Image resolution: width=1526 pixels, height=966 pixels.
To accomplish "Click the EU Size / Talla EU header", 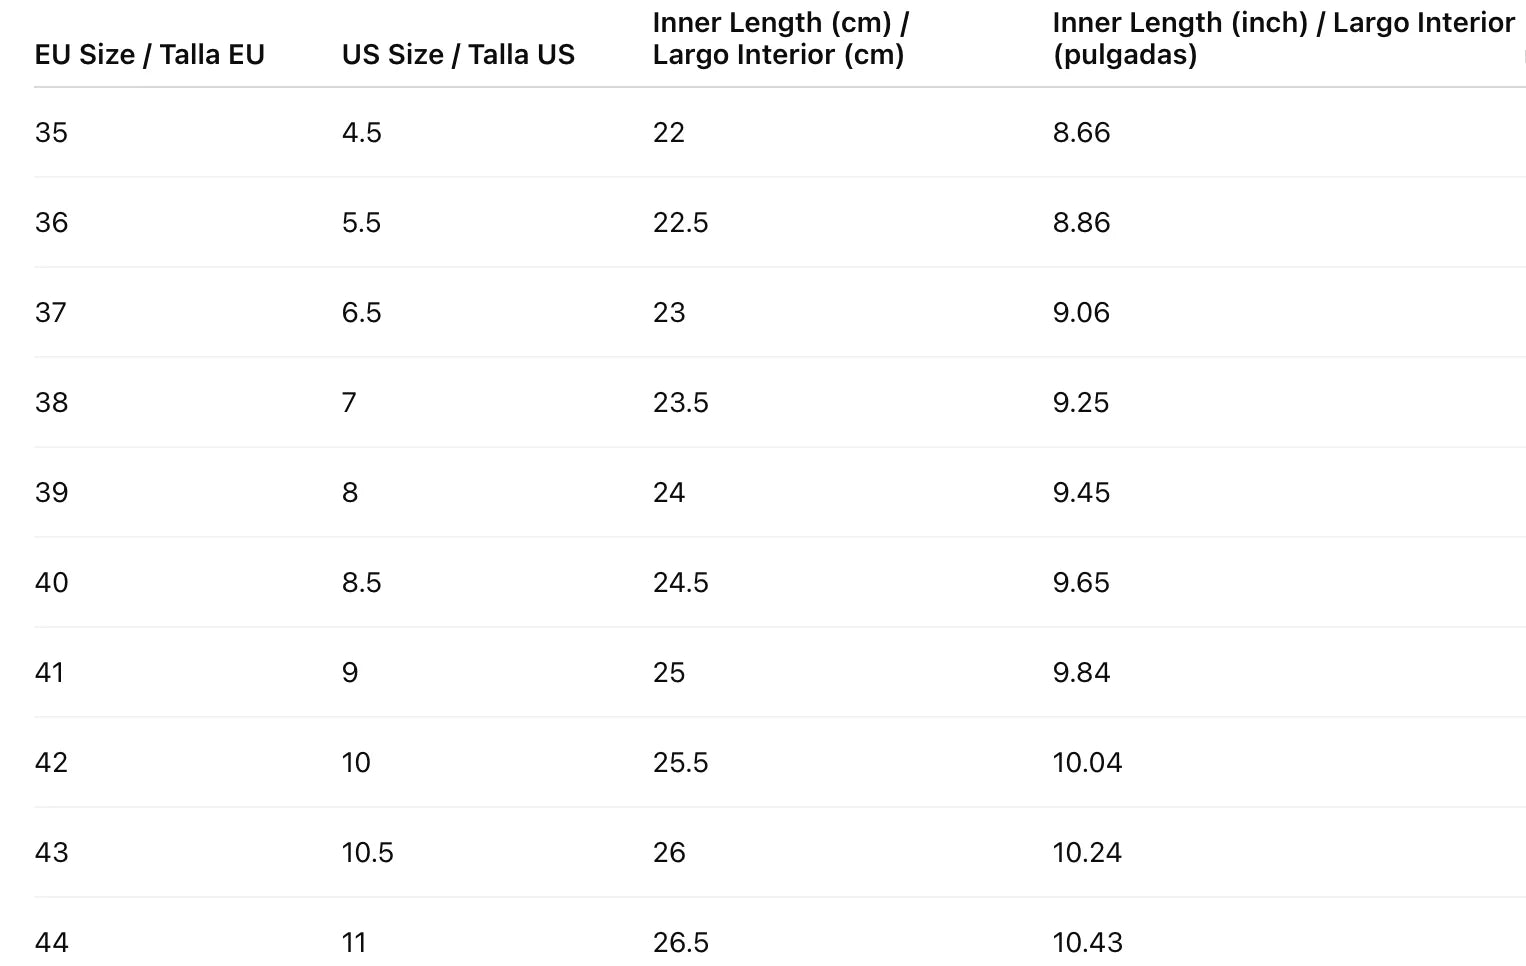I will click(149, 55).
